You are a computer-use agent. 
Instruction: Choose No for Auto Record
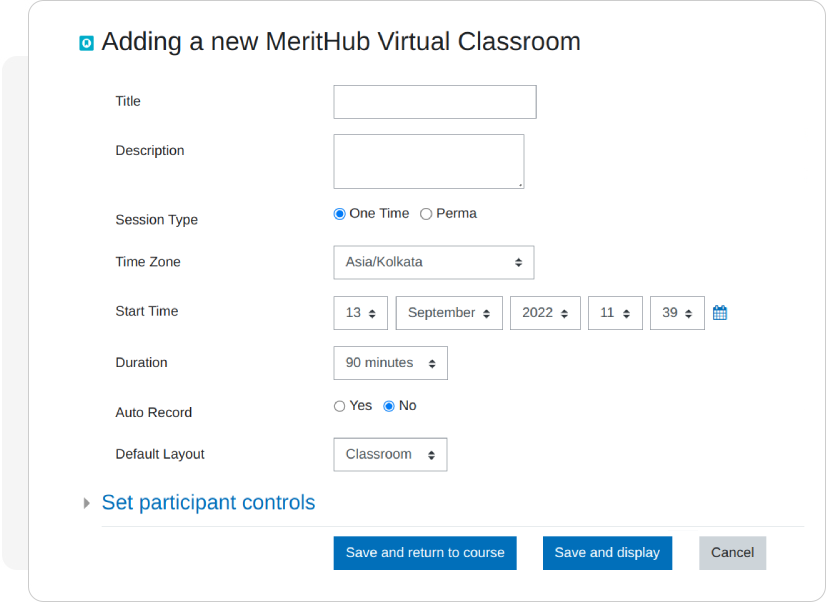[x=389, y=406]
